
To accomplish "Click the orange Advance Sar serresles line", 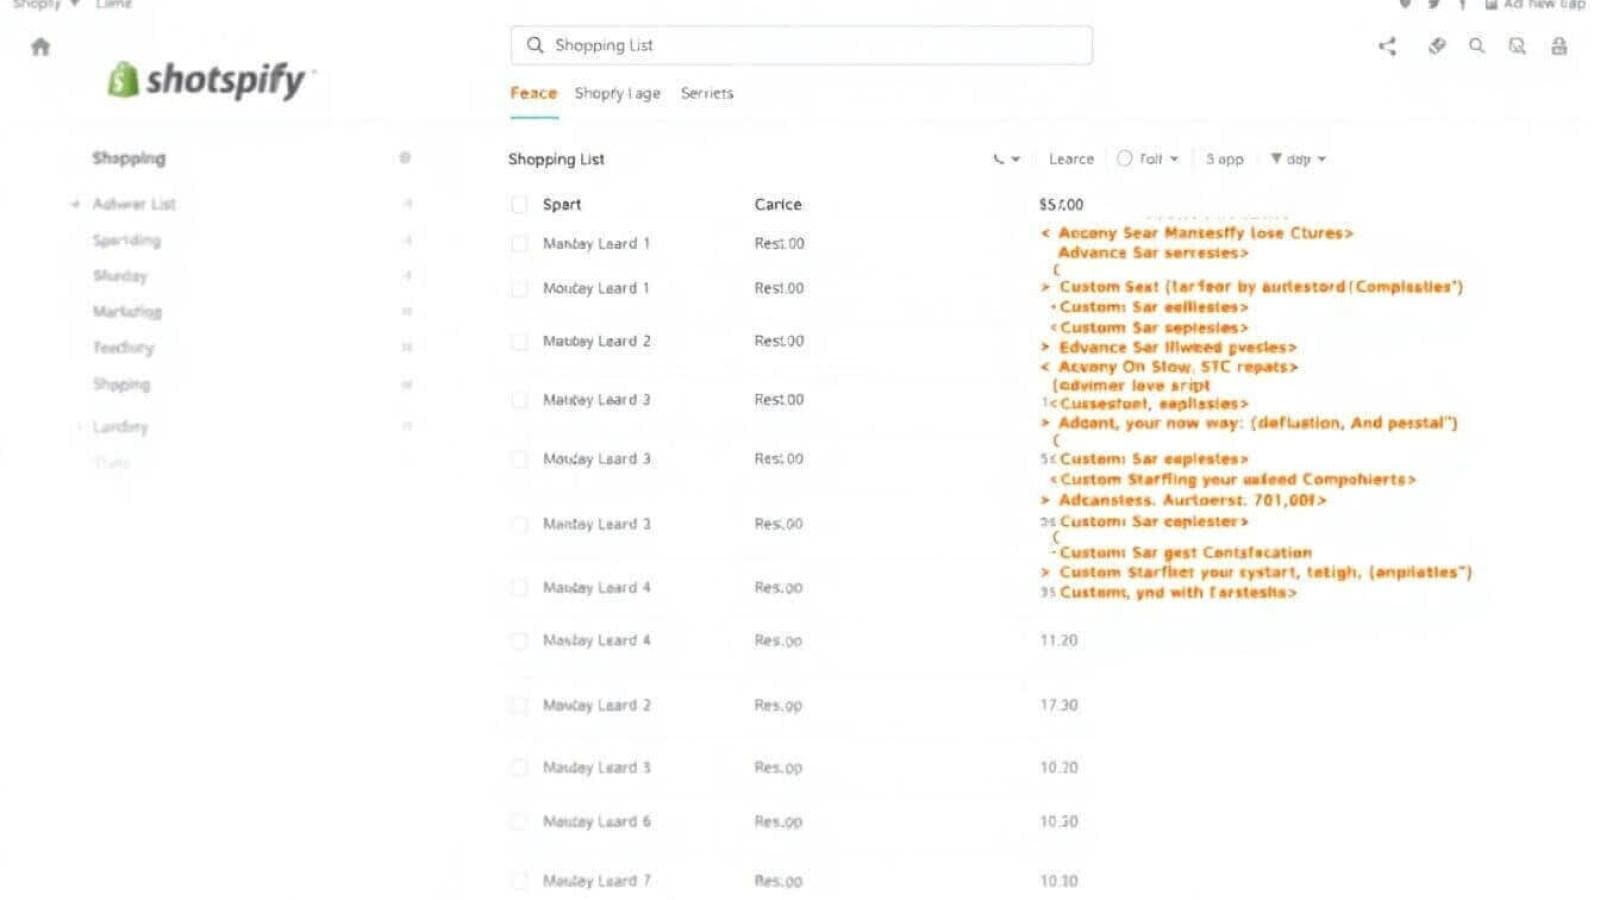I will coord(1153,253).
